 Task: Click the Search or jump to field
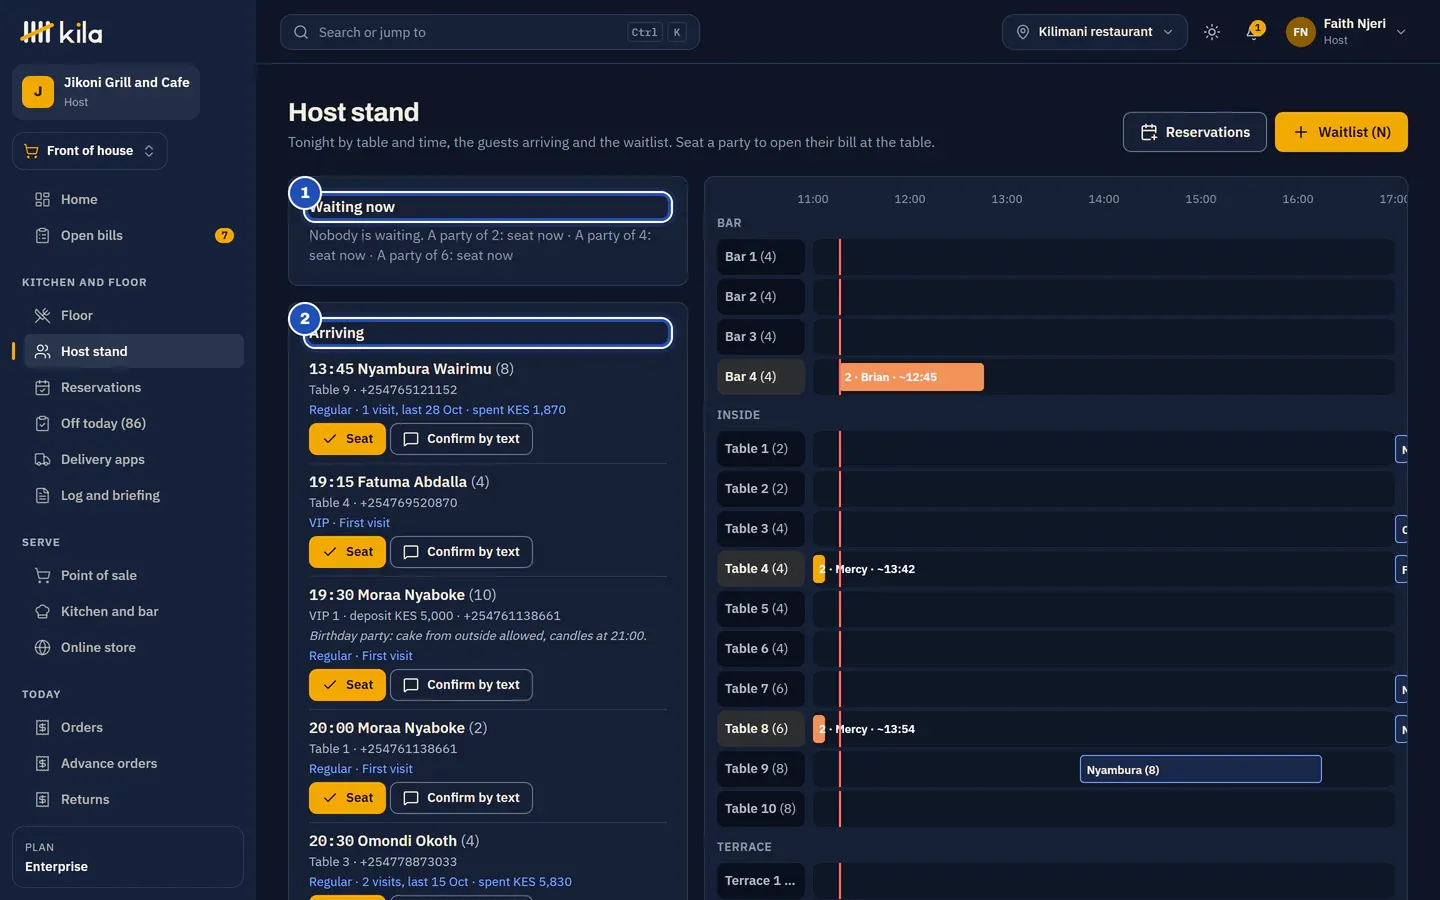[x=489, y=32]
